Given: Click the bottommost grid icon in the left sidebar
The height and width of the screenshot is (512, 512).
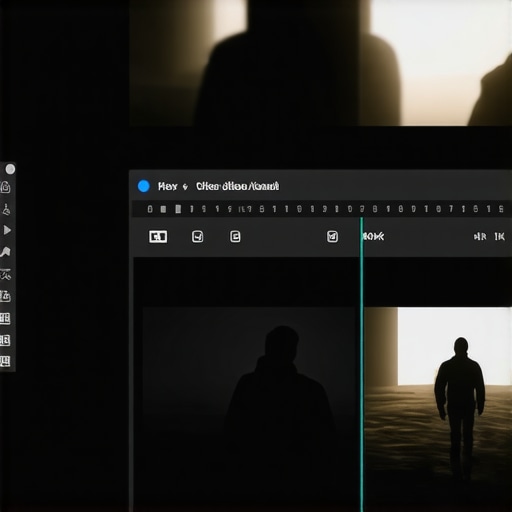Looking at the screenshot, I should (x=5, y=361).
